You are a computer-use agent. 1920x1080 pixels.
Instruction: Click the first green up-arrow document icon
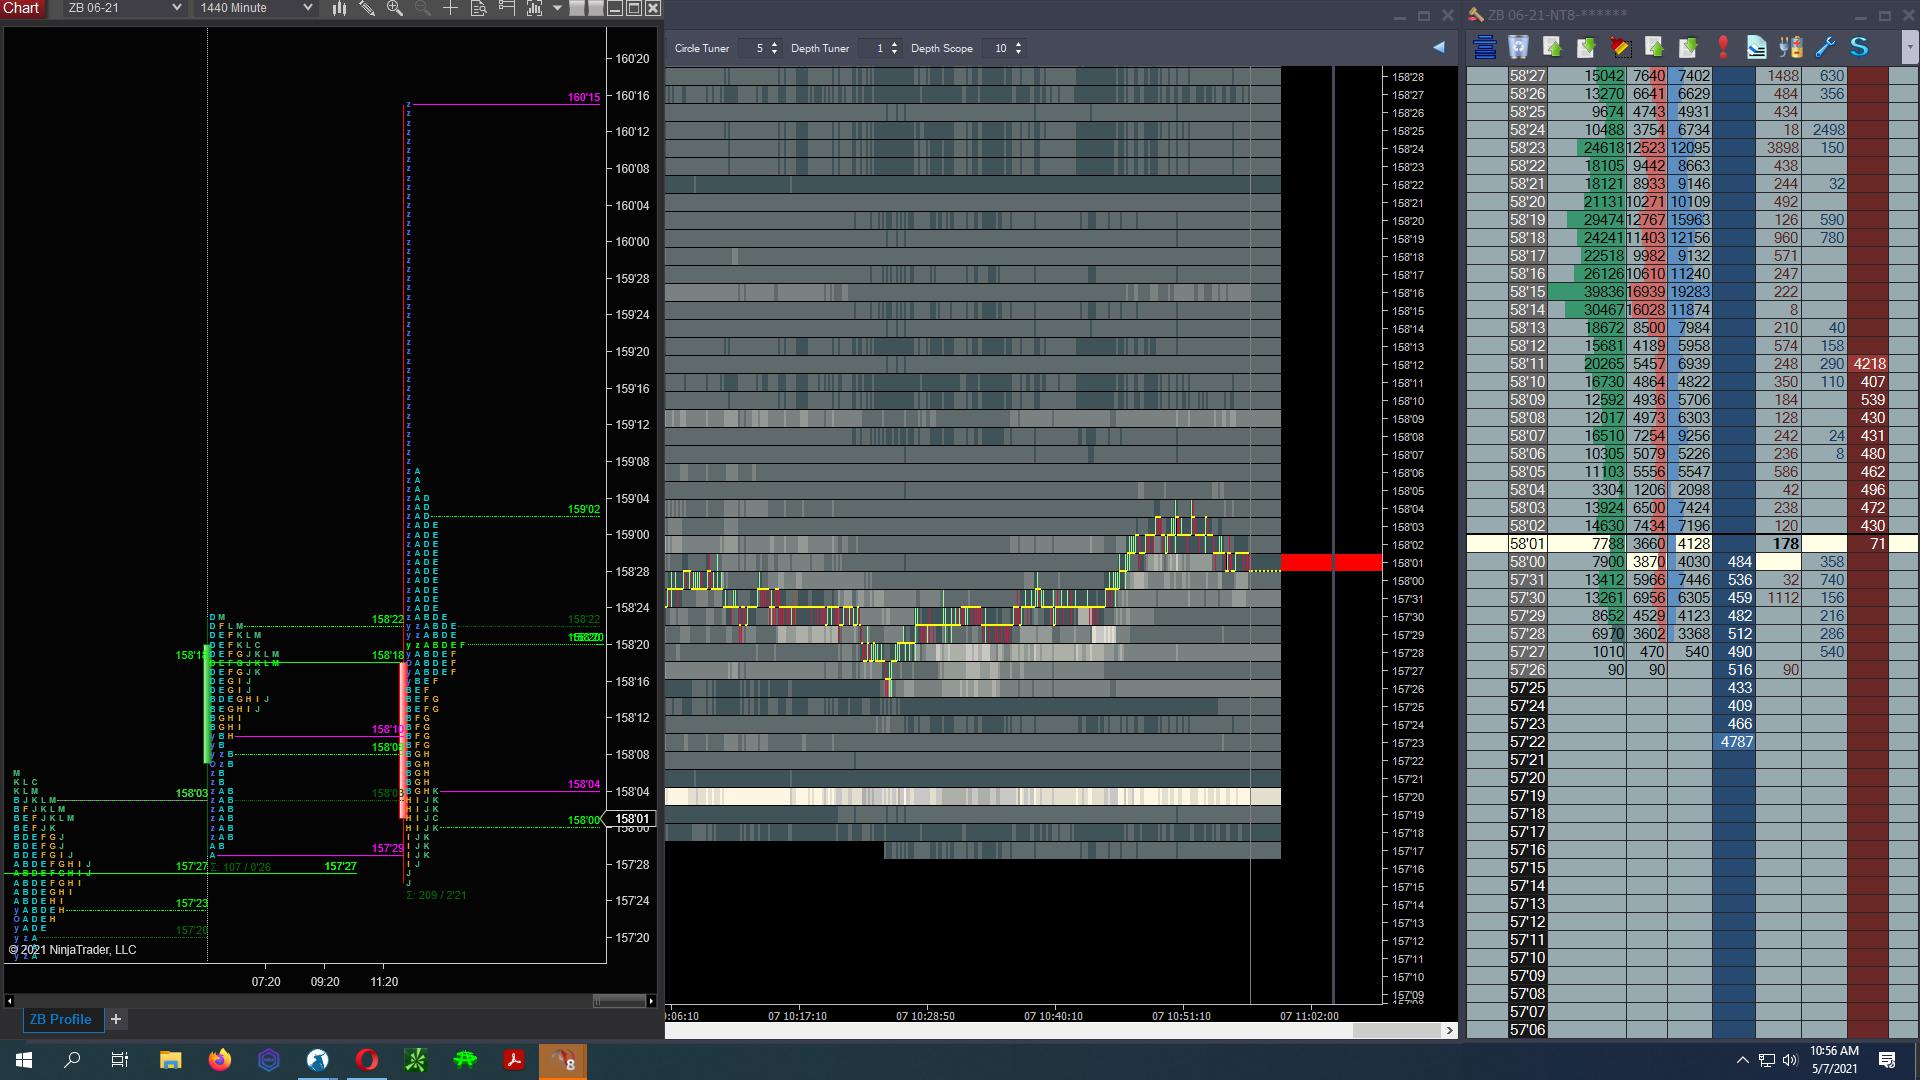coord(1552,47)
